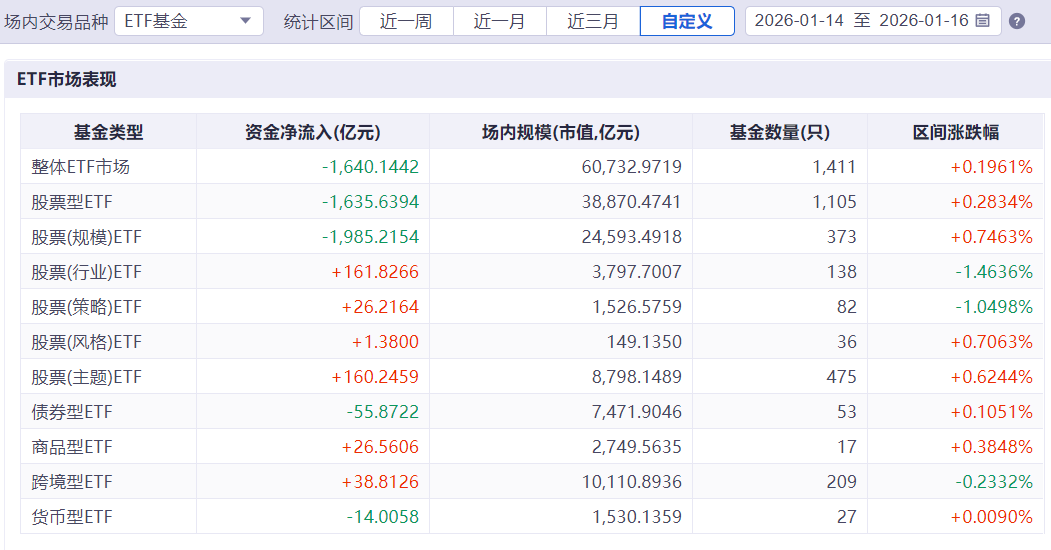Select the 近一月 interval tab
The width and height of the screenshot is (1051, 550).
[500, 21]
